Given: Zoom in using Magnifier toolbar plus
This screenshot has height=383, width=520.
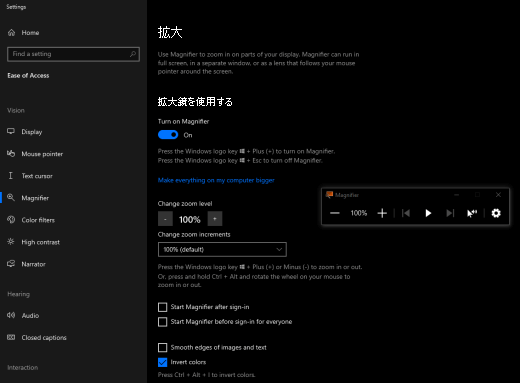Looking at the screenshot, I should (382, 213).
